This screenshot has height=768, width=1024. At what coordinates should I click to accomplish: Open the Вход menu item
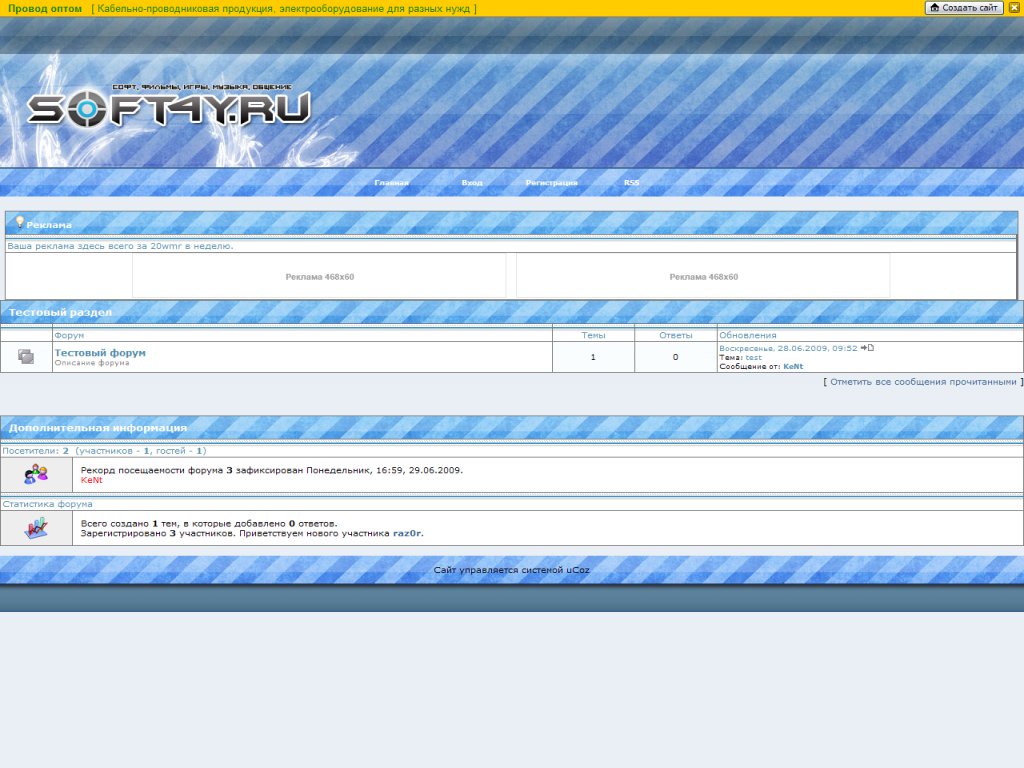[472, 183]
